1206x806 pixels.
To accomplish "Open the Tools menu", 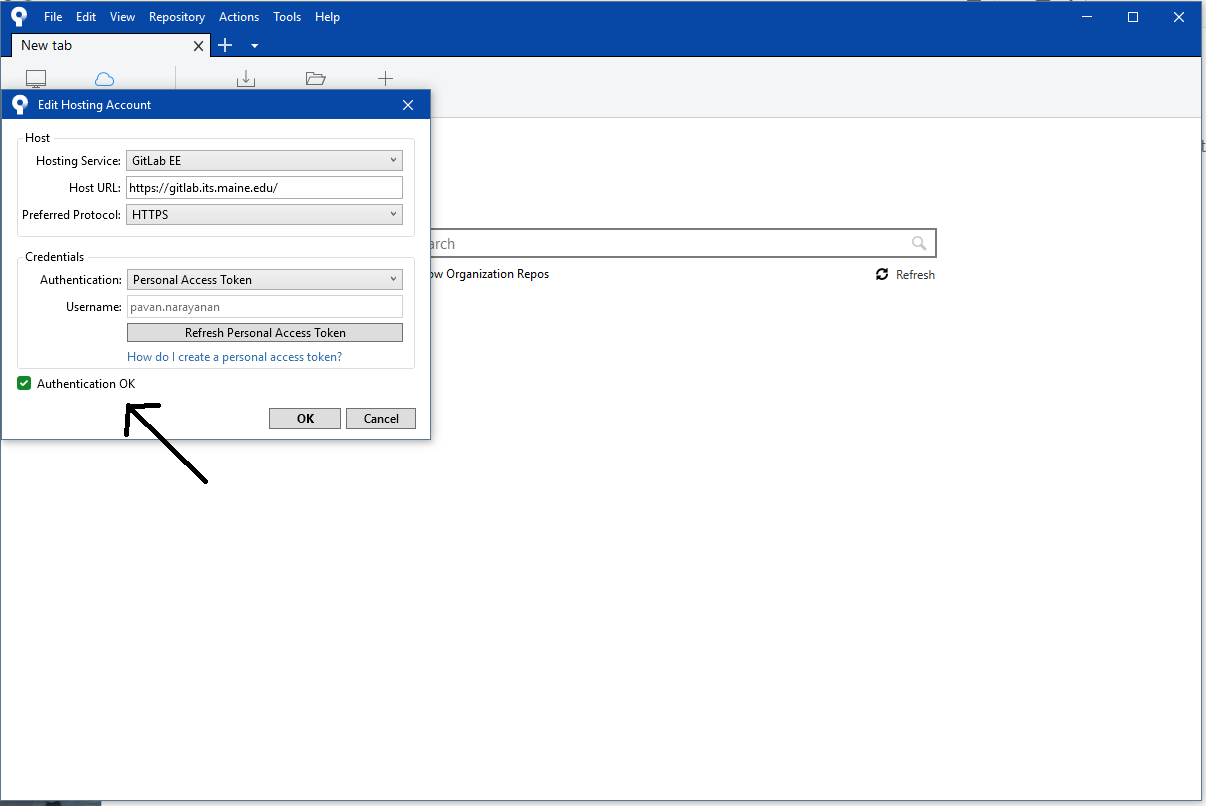I will point(287,17).
